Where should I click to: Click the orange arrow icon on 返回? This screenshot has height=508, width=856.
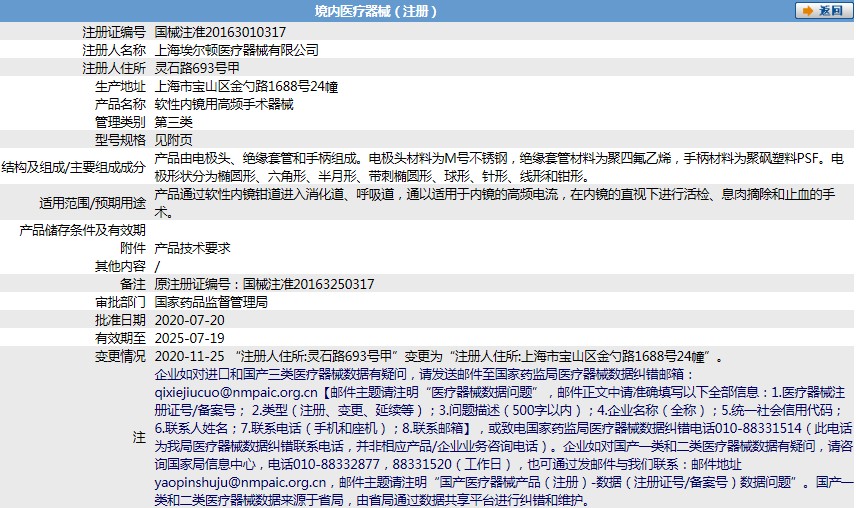(x=808, y=11)
